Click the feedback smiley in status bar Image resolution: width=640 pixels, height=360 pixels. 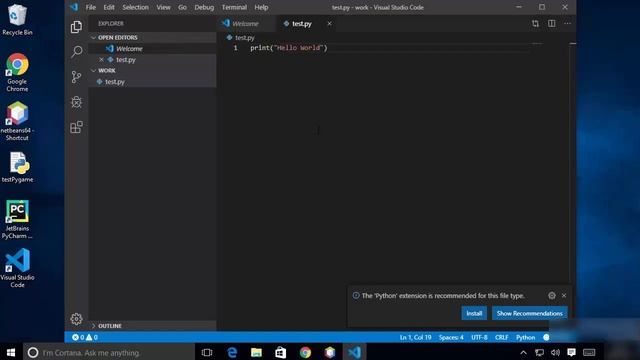pos(546,337)
